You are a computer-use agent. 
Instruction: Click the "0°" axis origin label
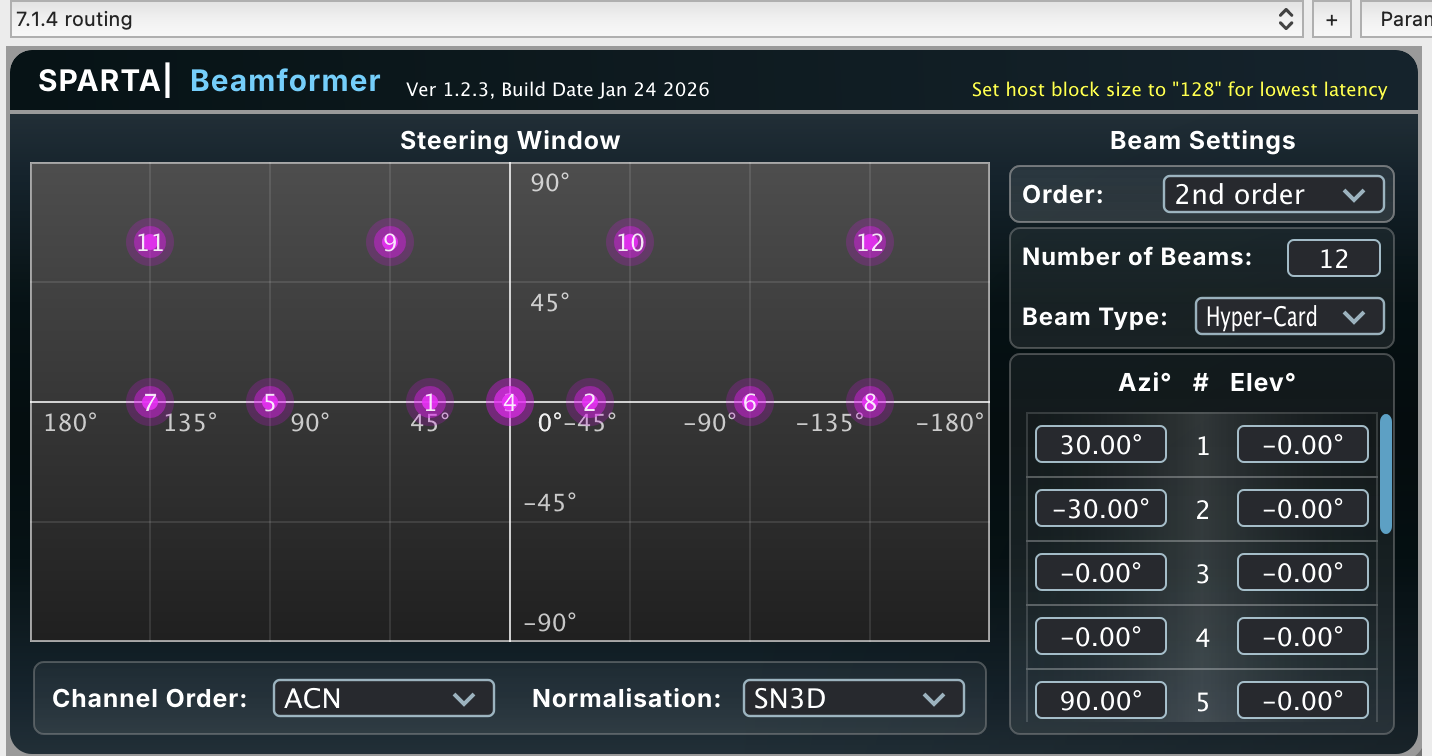550,423
